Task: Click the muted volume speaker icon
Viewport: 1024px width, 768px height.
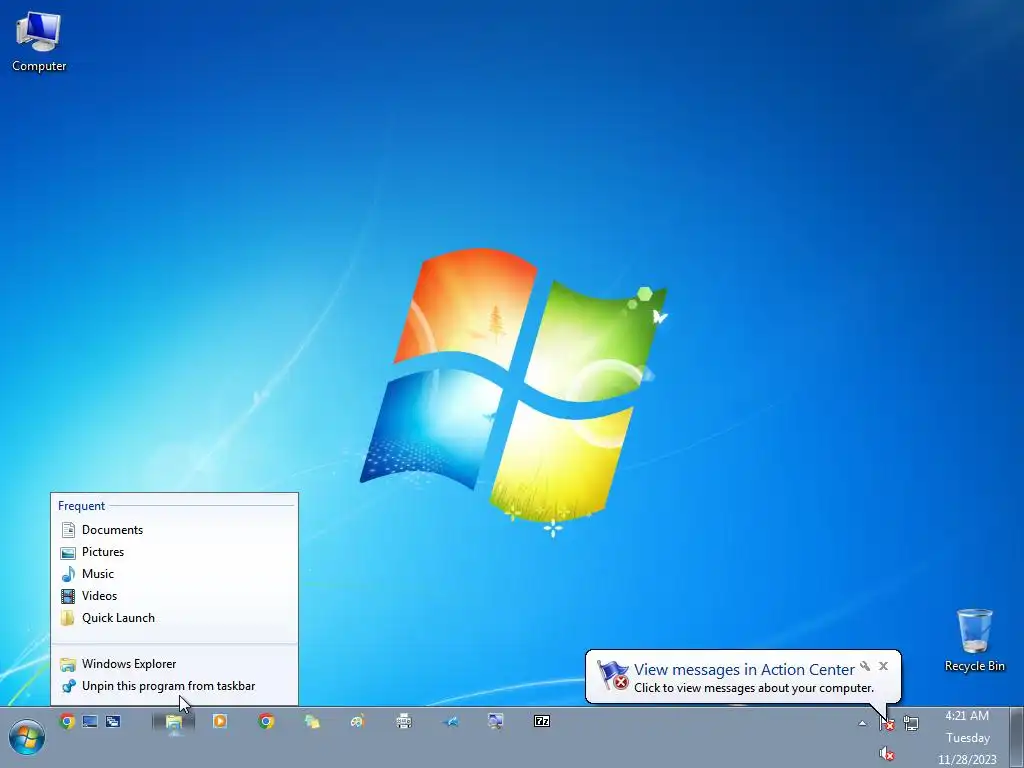Action: 887,754
